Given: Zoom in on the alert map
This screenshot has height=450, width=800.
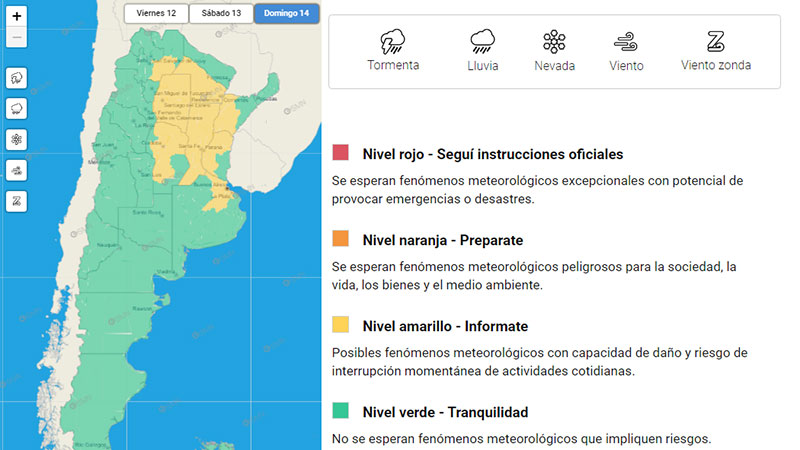Looking at the screenshot, I should point(17,17).
